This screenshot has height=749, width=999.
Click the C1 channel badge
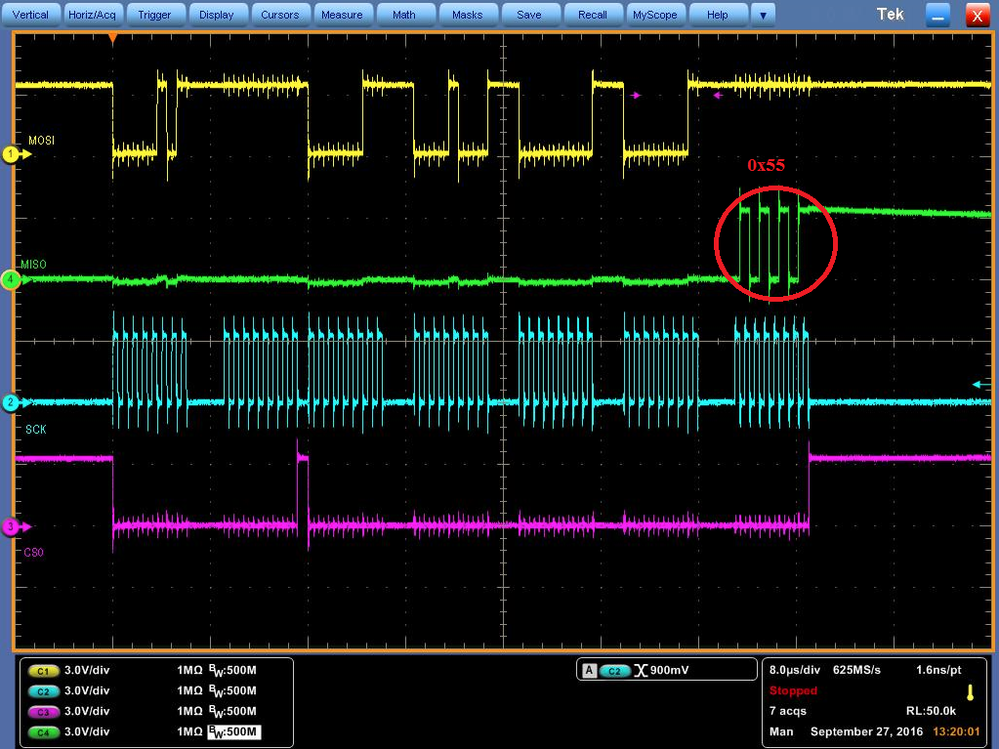pos(43,671)
